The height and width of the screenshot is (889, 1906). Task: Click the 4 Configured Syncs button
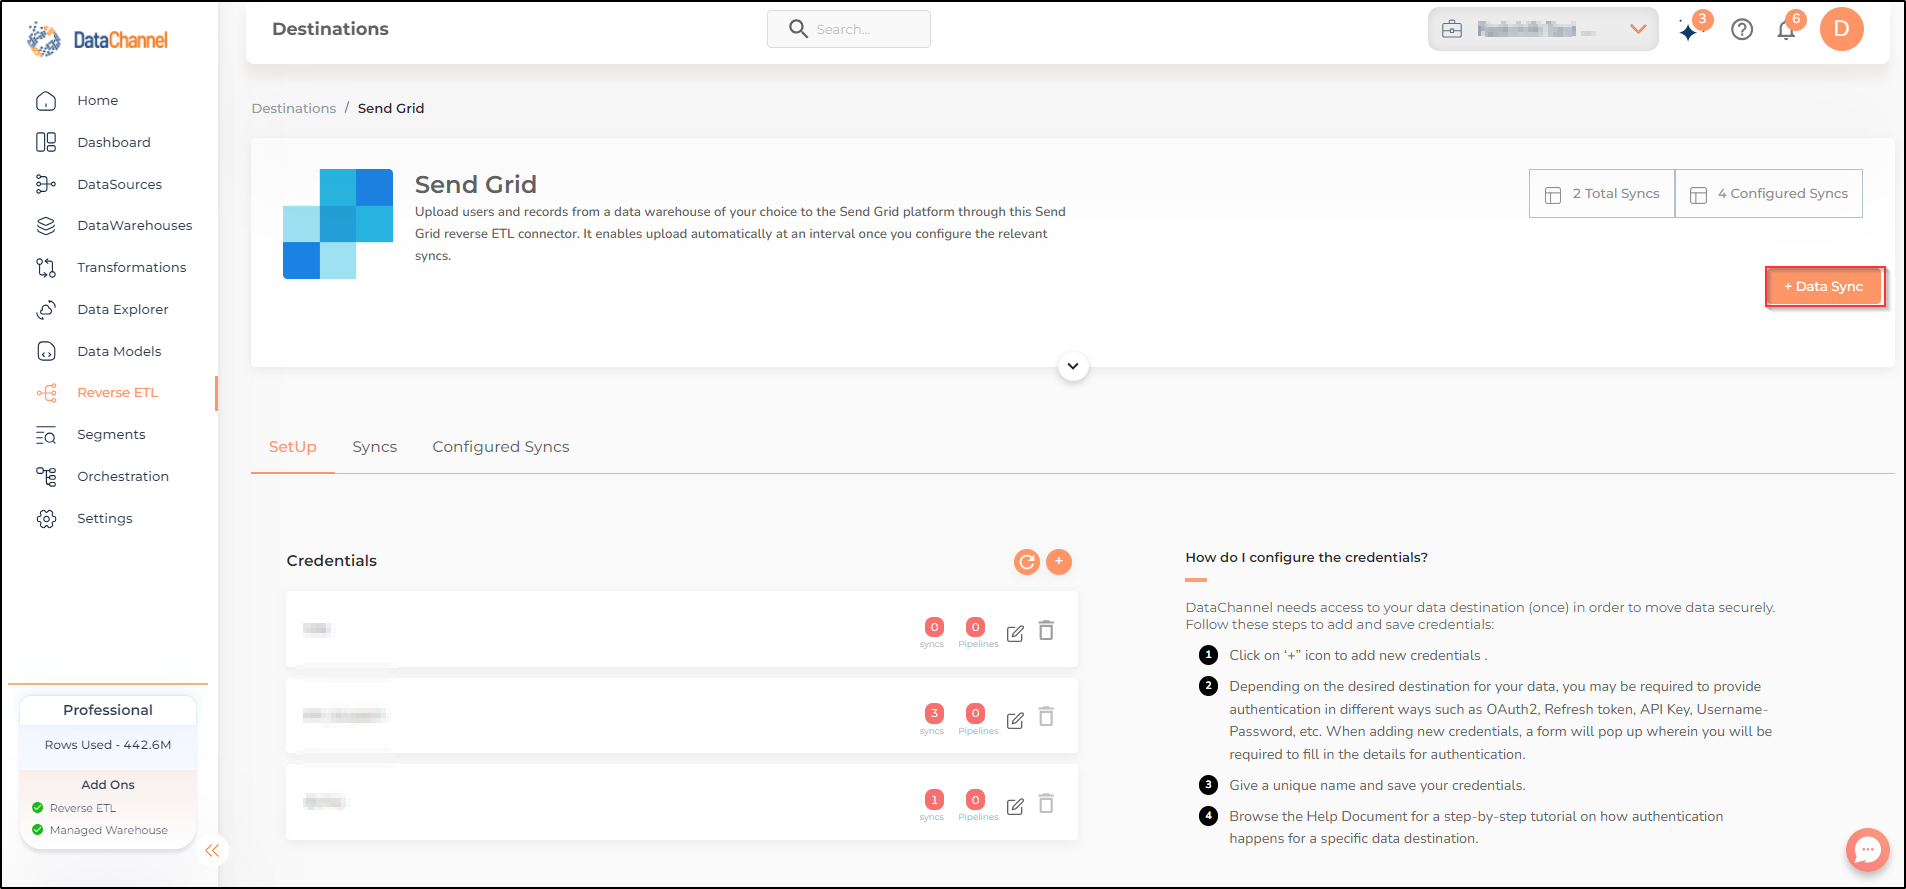[1769, 194]
